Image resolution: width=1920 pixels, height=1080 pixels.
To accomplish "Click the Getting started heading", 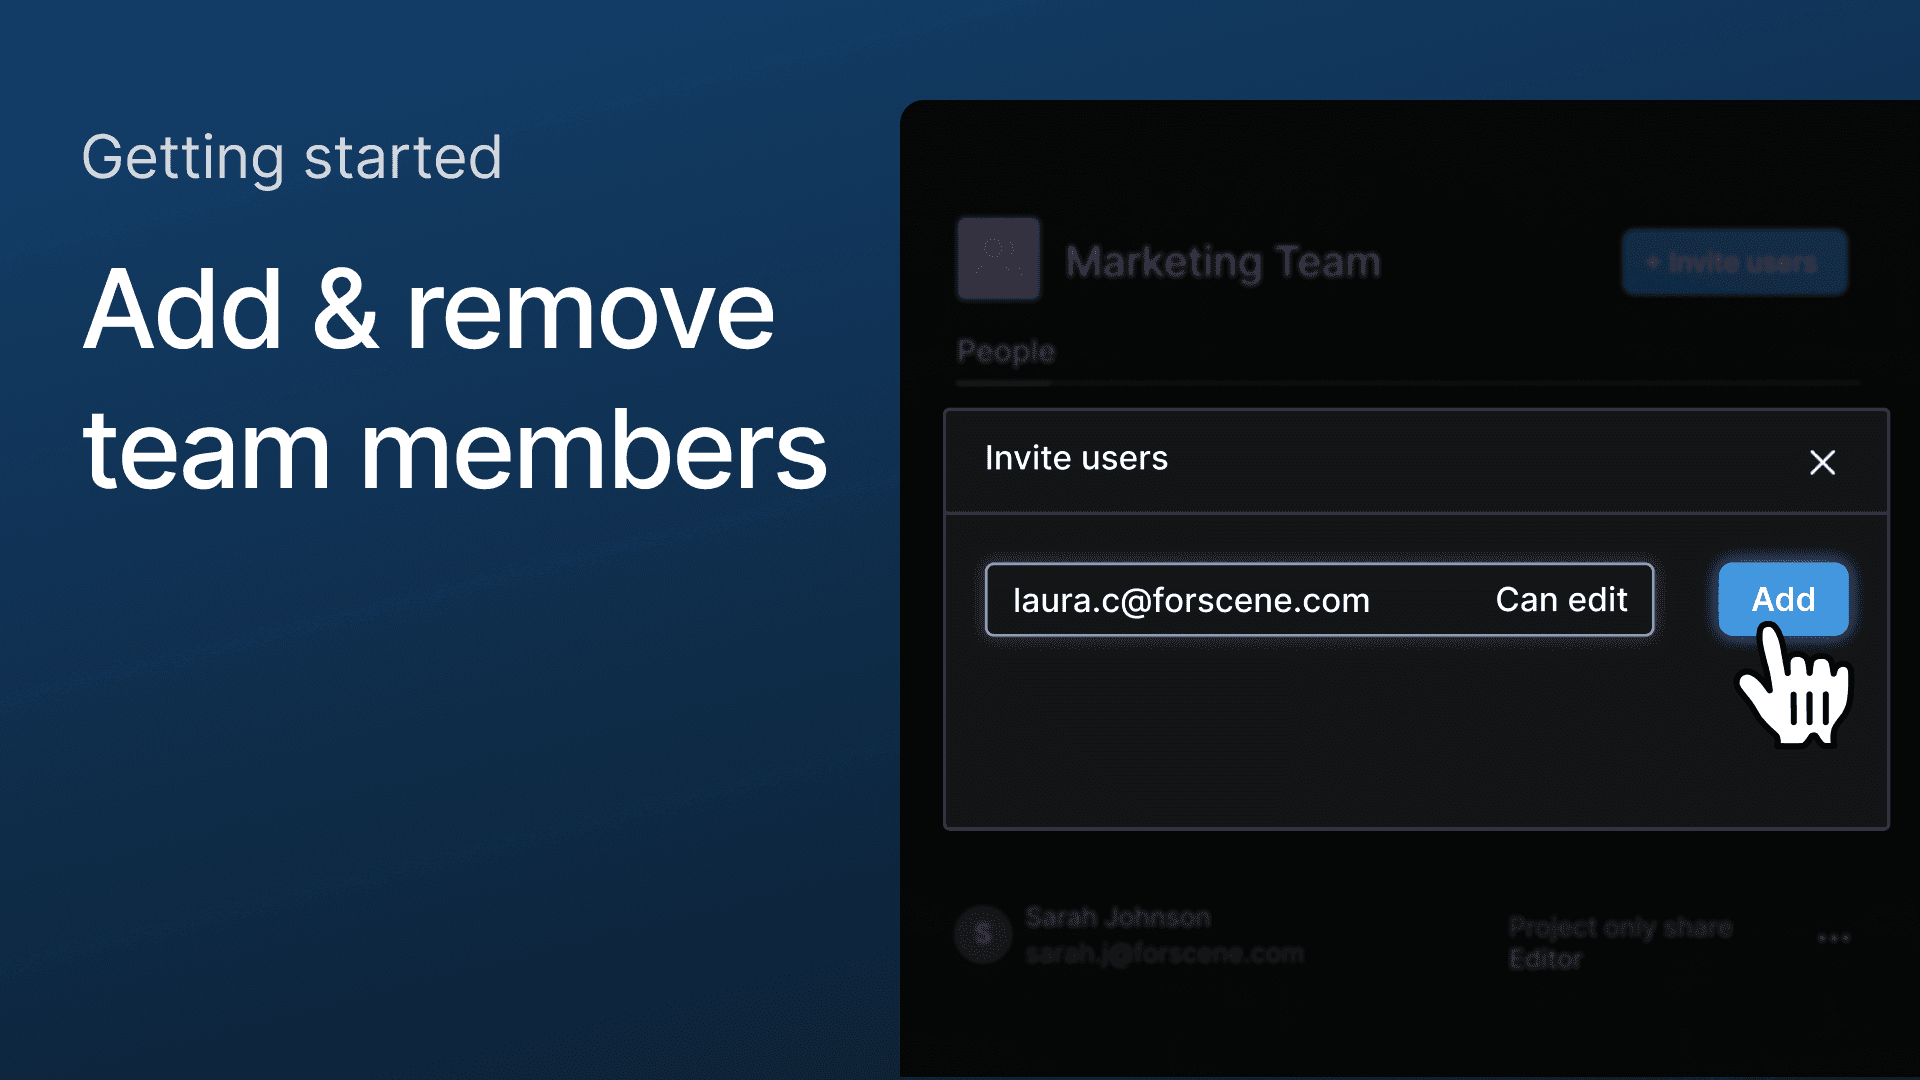I will pyautogui.click(x=292, y=158).
